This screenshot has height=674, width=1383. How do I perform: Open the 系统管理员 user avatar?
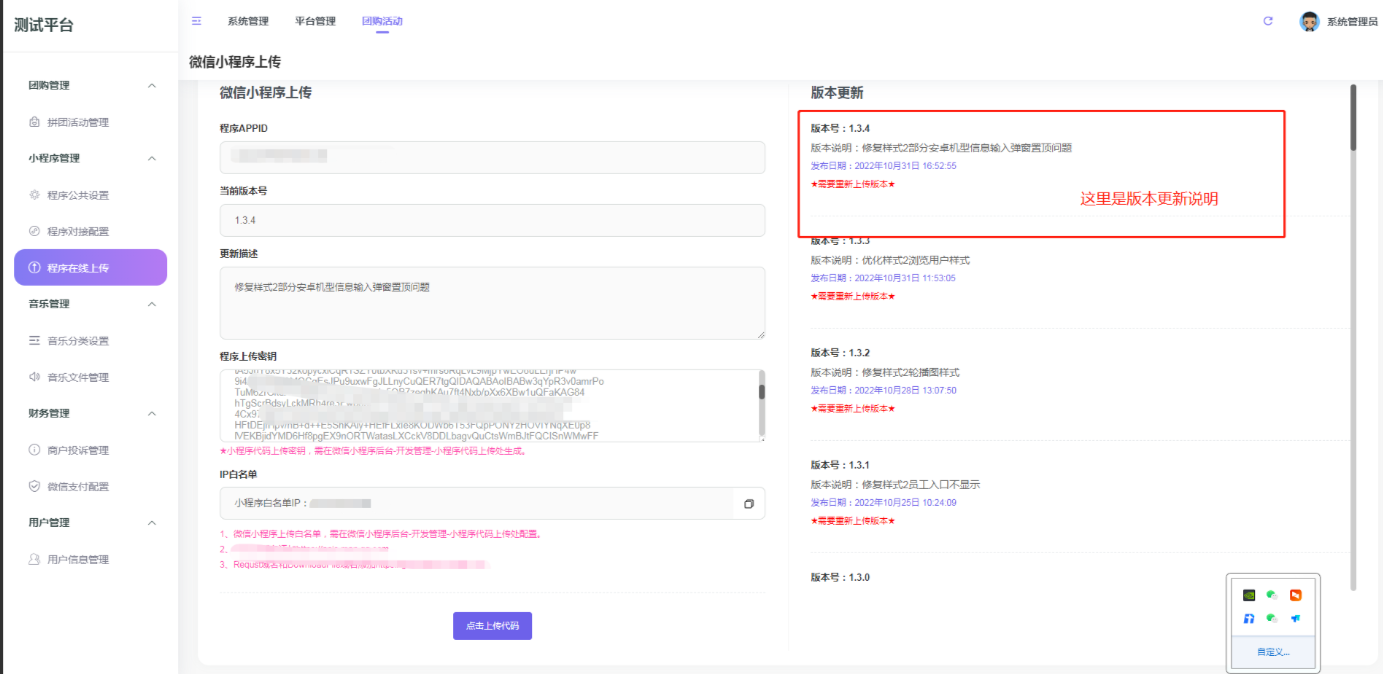point(1309,21)
